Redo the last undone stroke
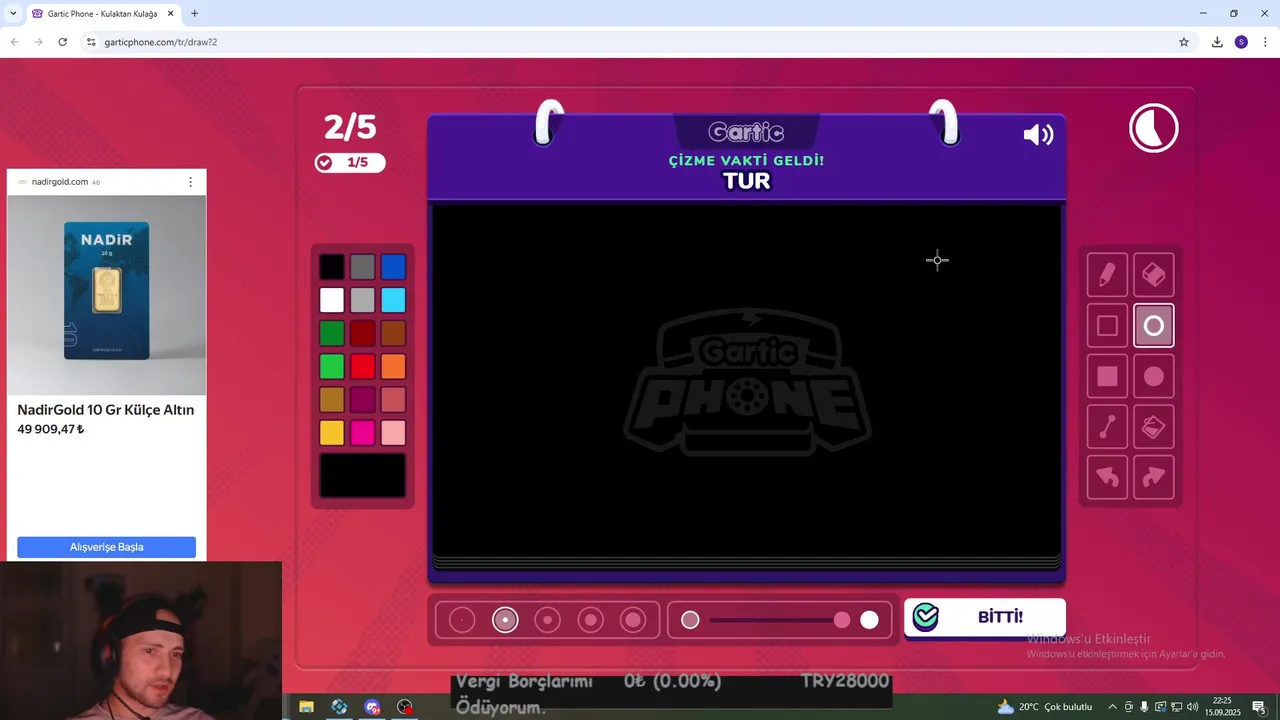The image size is (1280, 720). [x=1154, y=477]
